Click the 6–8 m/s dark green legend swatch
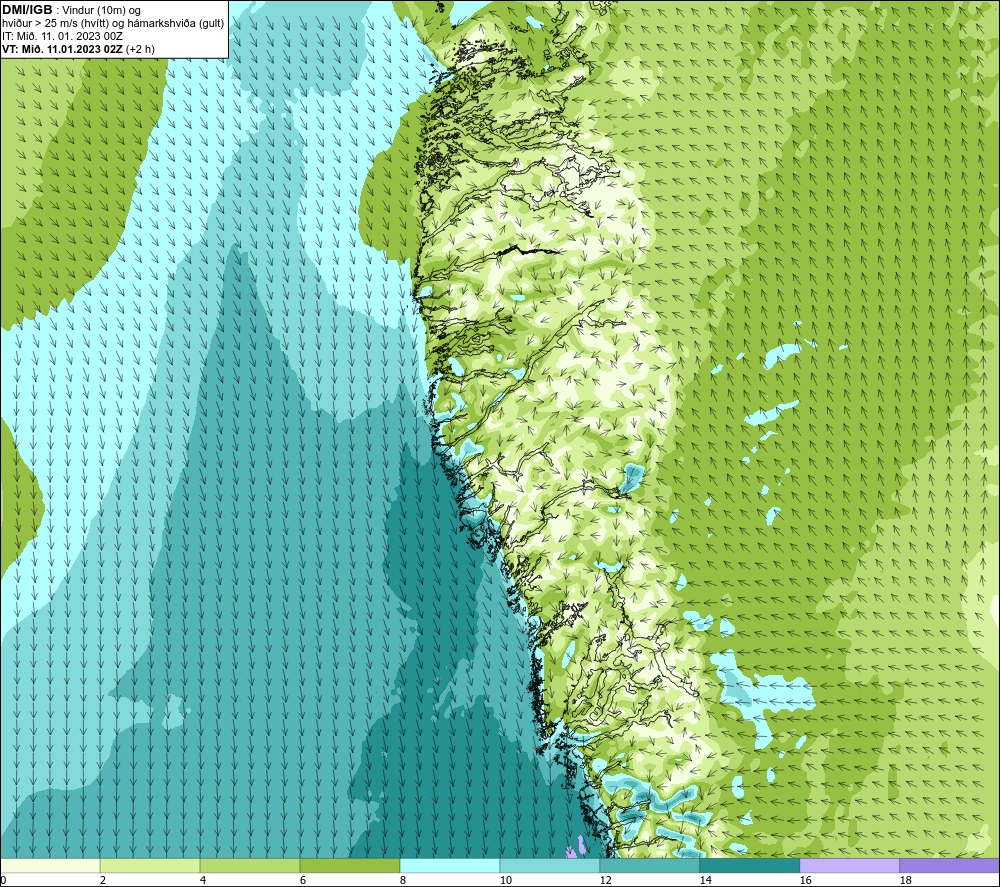The image size is (1000, 887). tap(350, 866)
